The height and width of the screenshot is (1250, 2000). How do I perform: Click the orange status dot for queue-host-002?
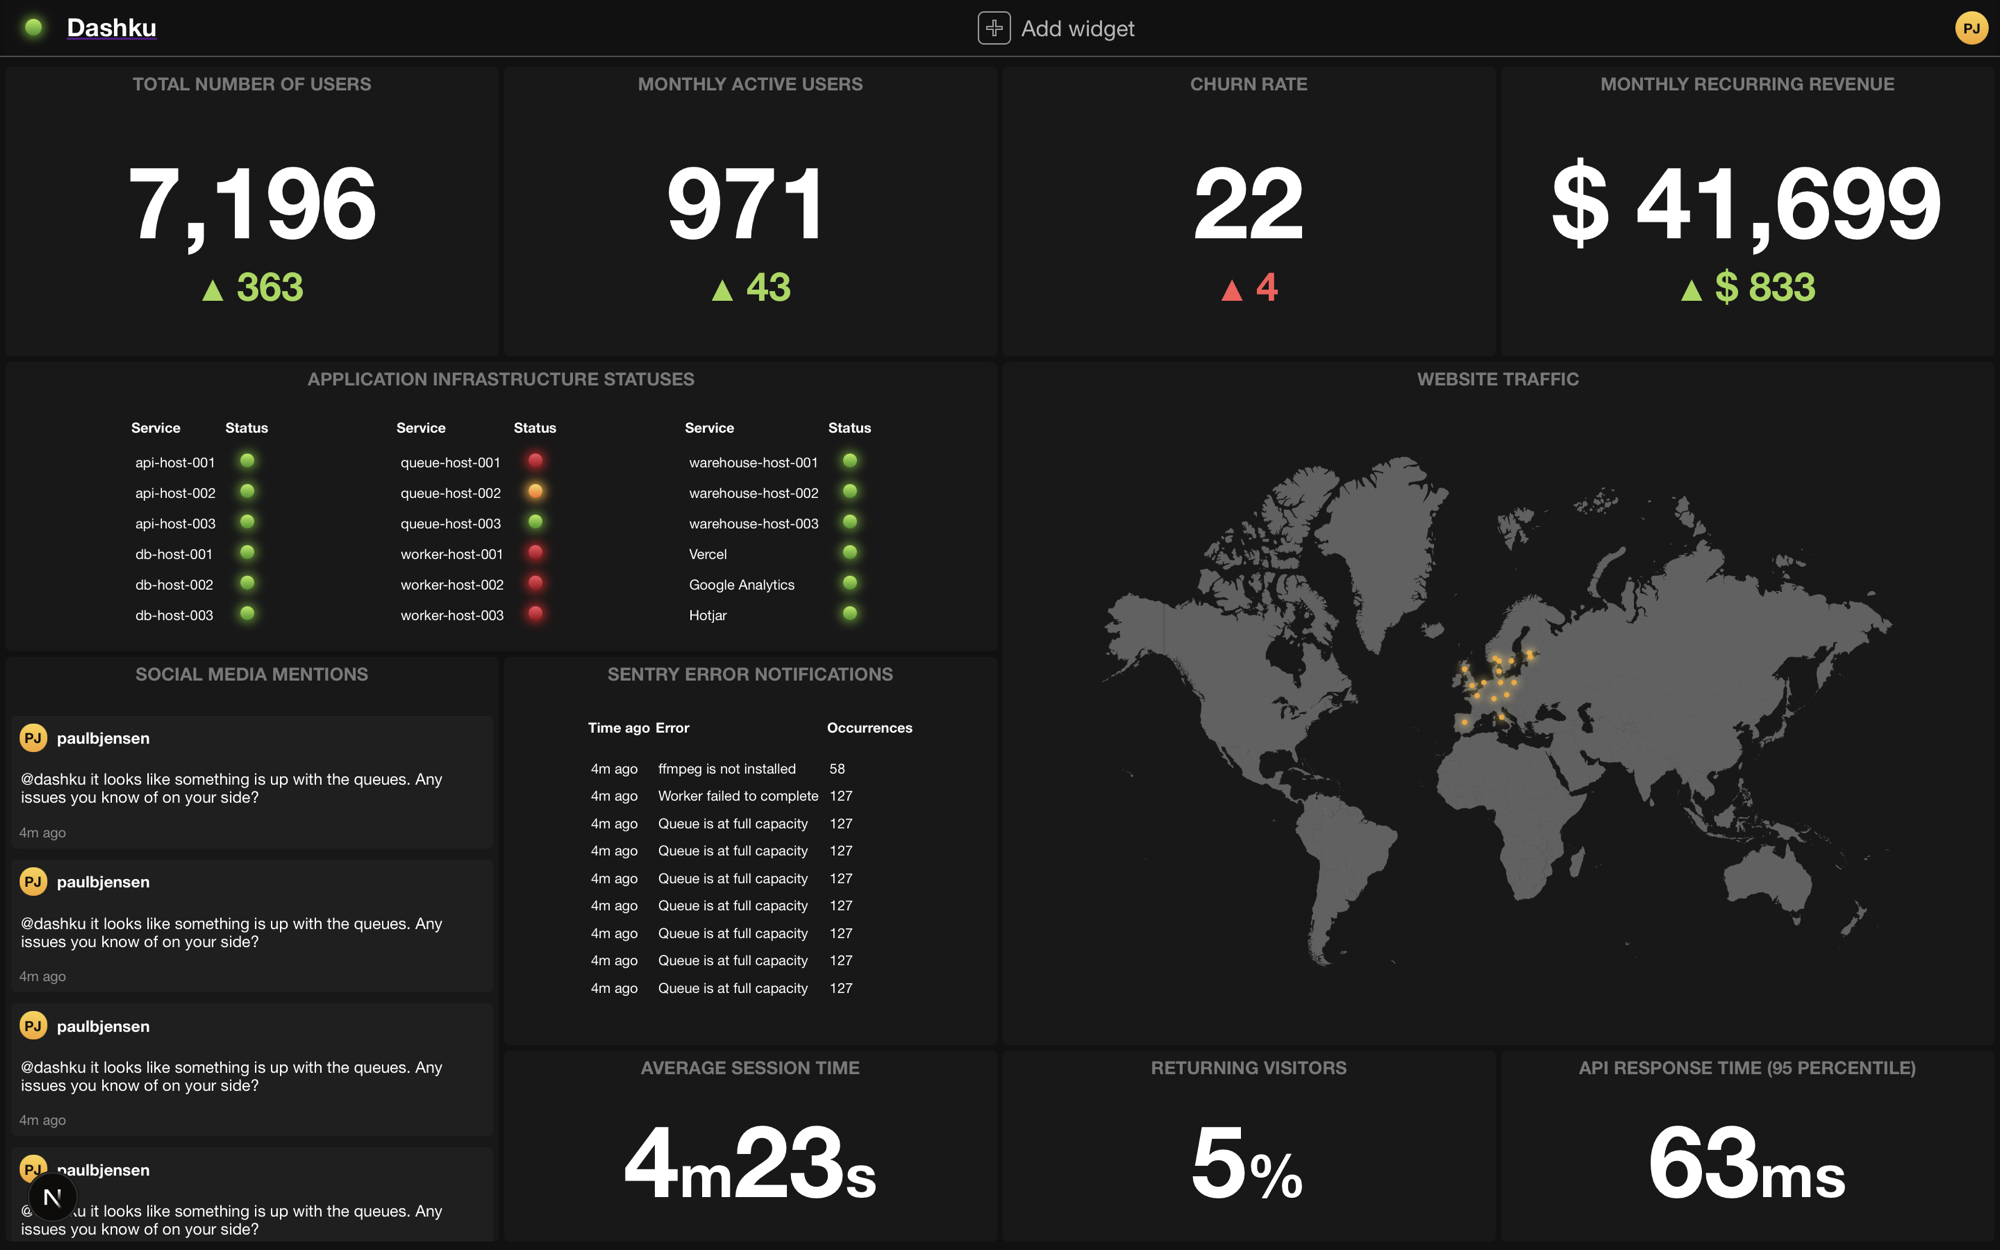(x=535, y=492)
